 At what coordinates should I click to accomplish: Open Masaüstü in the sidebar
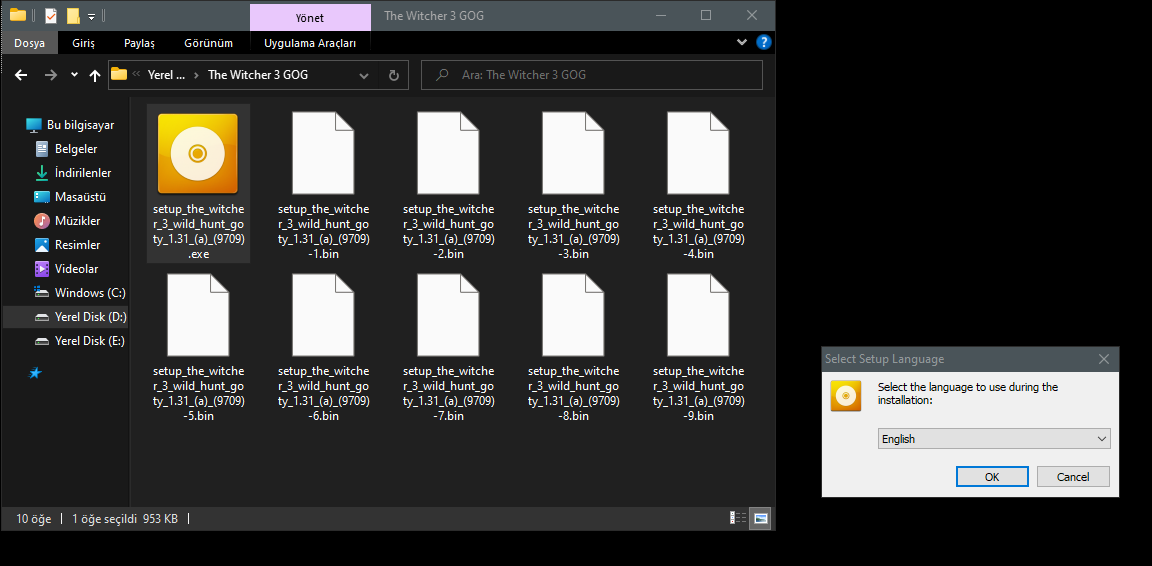(x=71, y=197)
